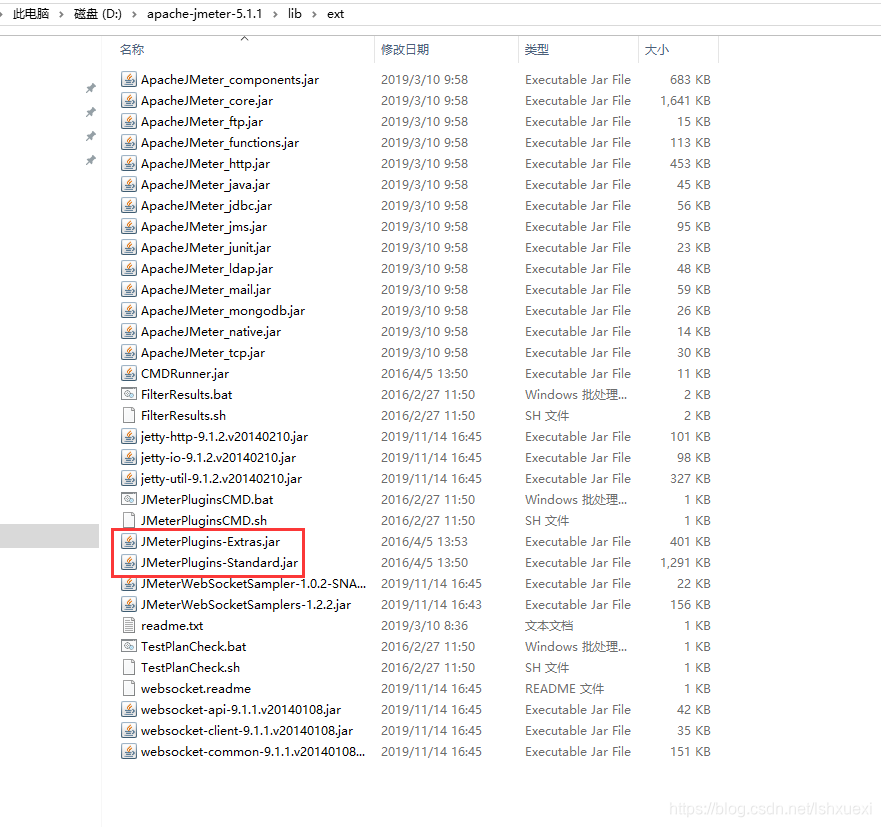
Task: Select the jetty-io-9.1.2.v20140210.jar file
Action: pyautogui.click(x=218, y=458)
